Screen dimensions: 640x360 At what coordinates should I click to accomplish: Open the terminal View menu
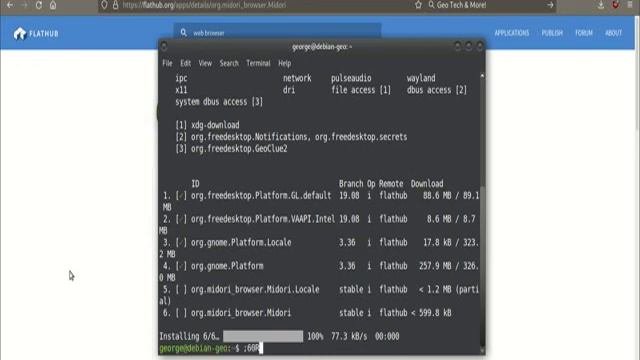[205, 63]
